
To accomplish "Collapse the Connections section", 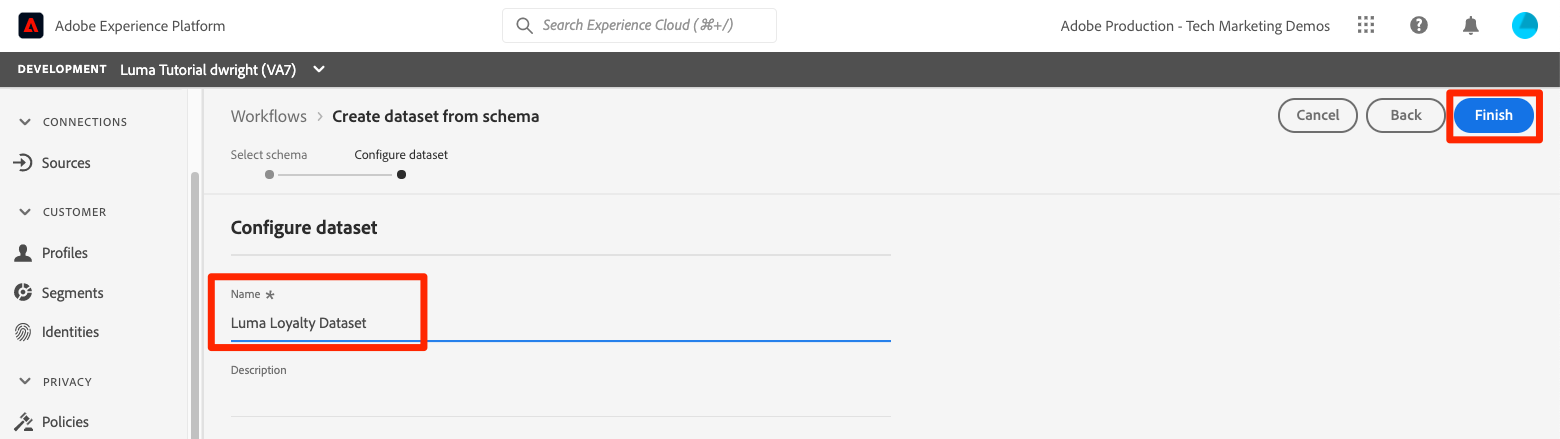I will click(26, 122).
